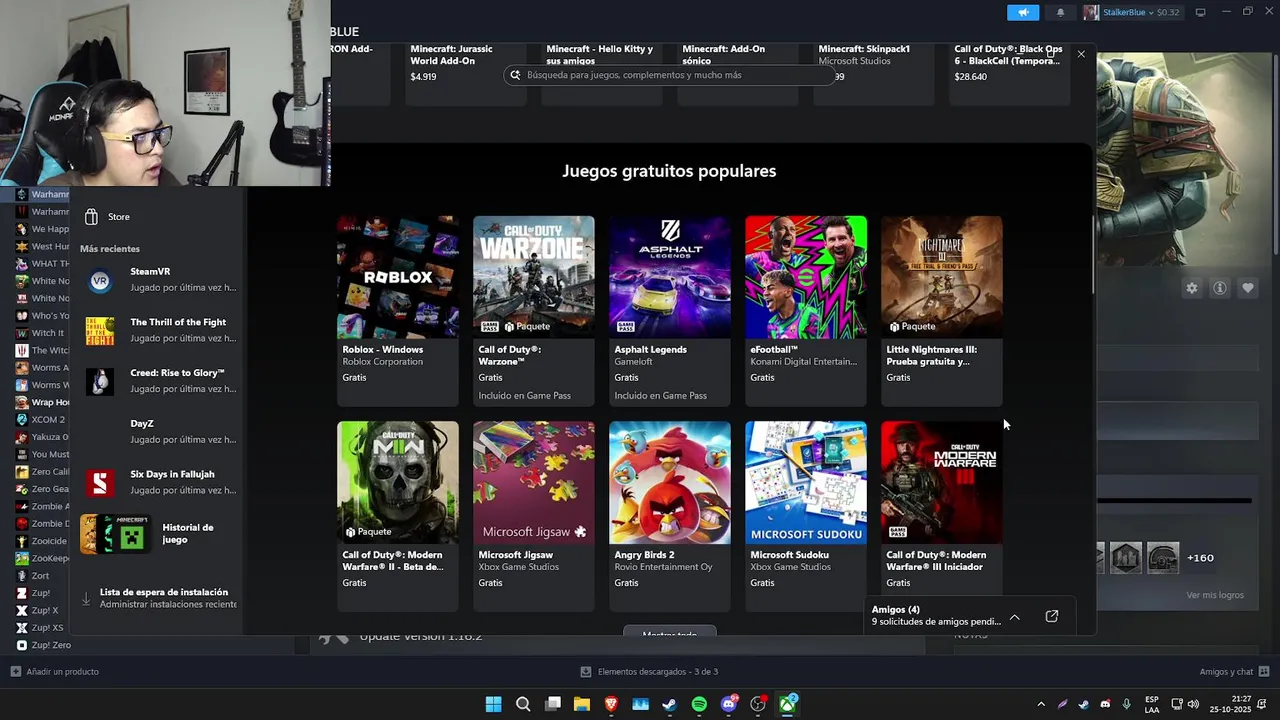This screenshot has width=1280, height=720.
Task: Select Zup! Zero in Steam library
Action: pos(43,645)
